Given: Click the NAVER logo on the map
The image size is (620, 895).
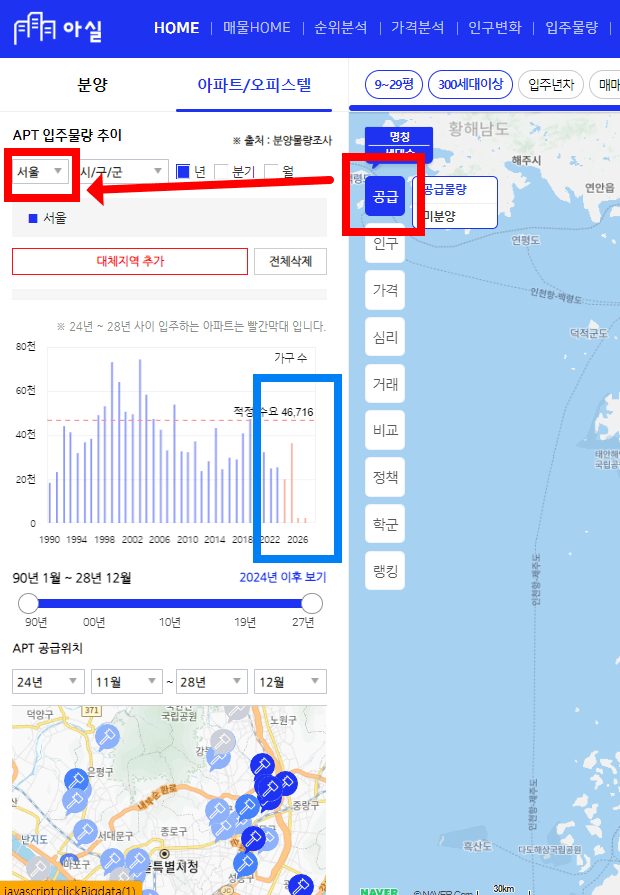Looking at the screenshot, I should pyautogui.click(x=379, y=891).
